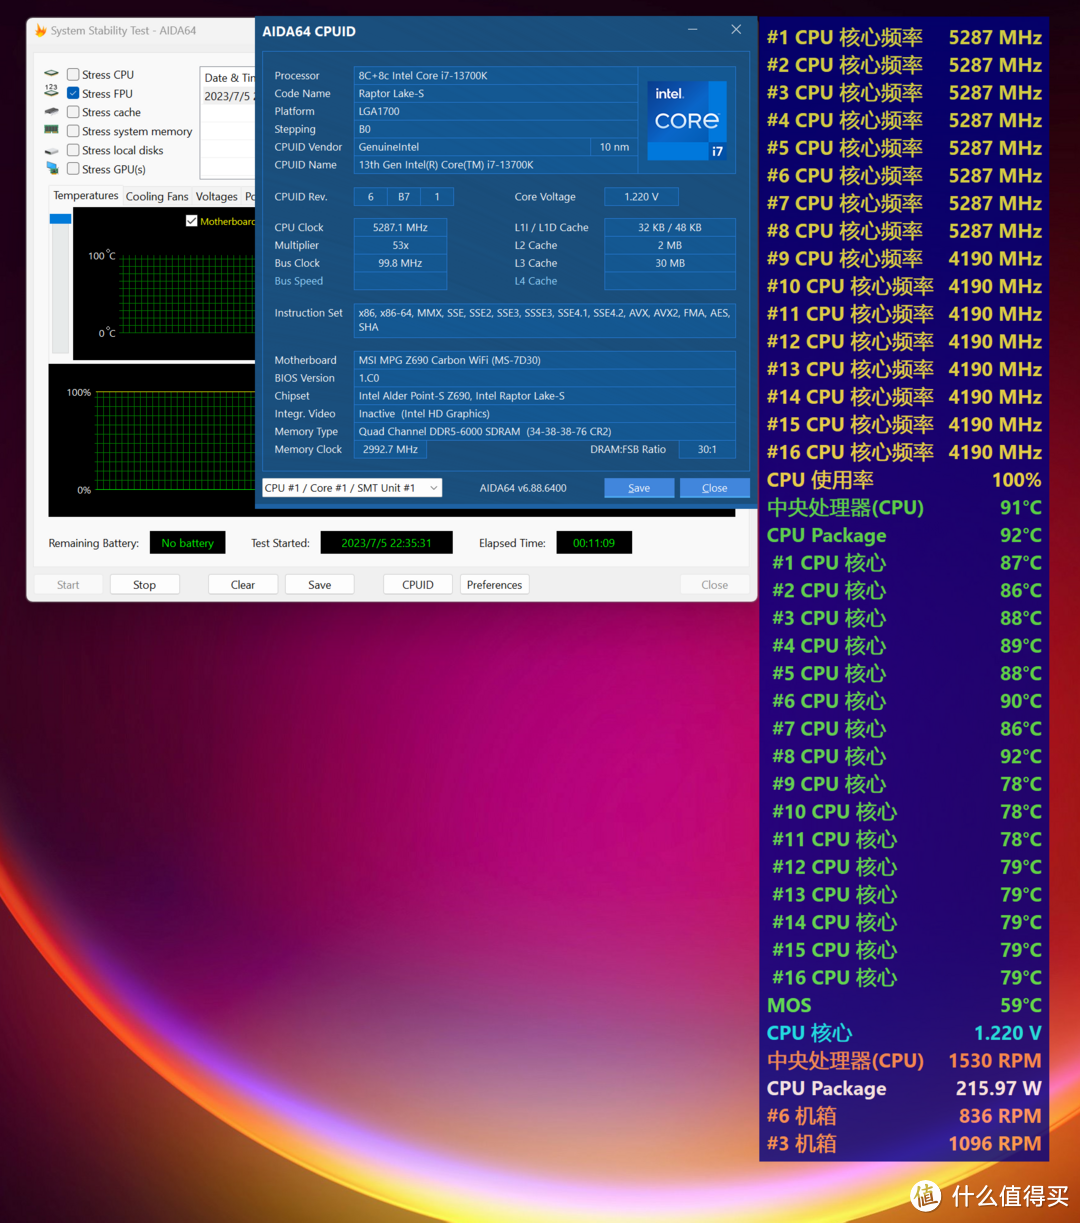
Task: Click the RAM module icon beside Stress system memory
Action: pos(52,130)
